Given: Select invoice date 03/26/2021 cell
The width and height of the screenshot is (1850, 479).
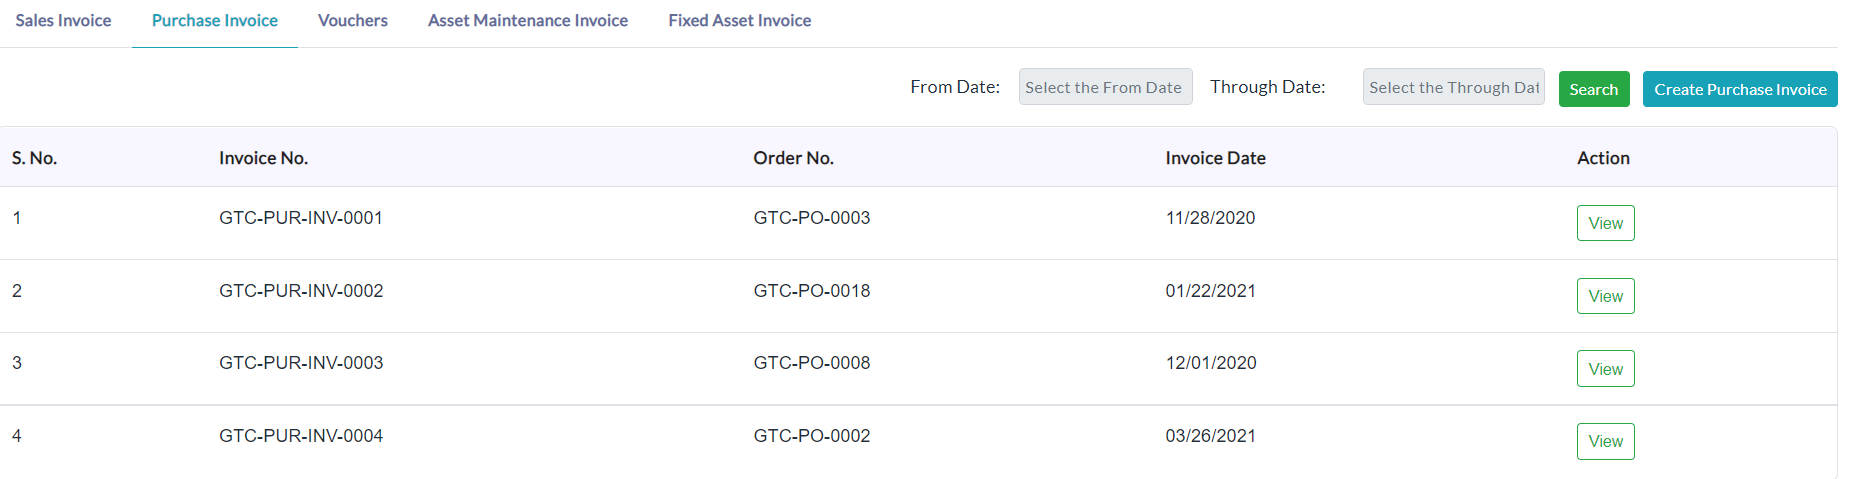Looking at the screenshot, I should point(1211,436).
